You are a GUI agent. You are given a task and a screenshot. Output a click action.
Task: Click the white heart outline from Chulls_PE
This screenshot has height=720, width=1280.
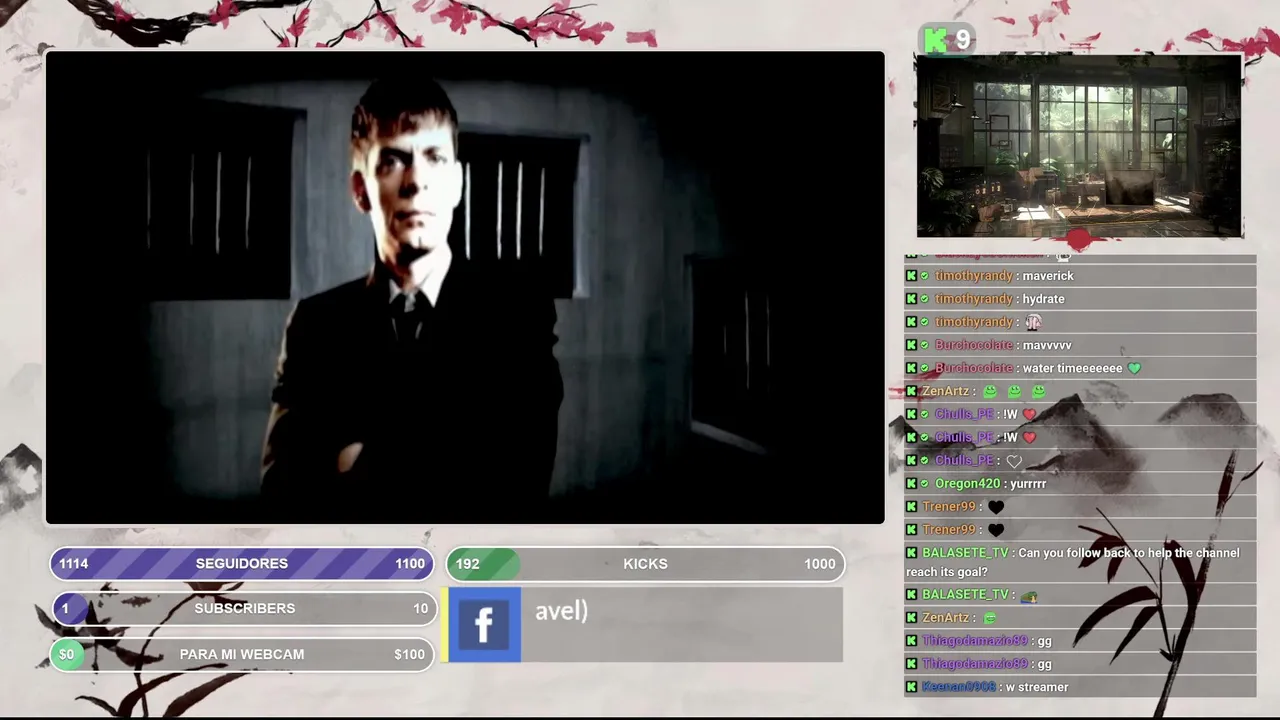[1014, 461]
